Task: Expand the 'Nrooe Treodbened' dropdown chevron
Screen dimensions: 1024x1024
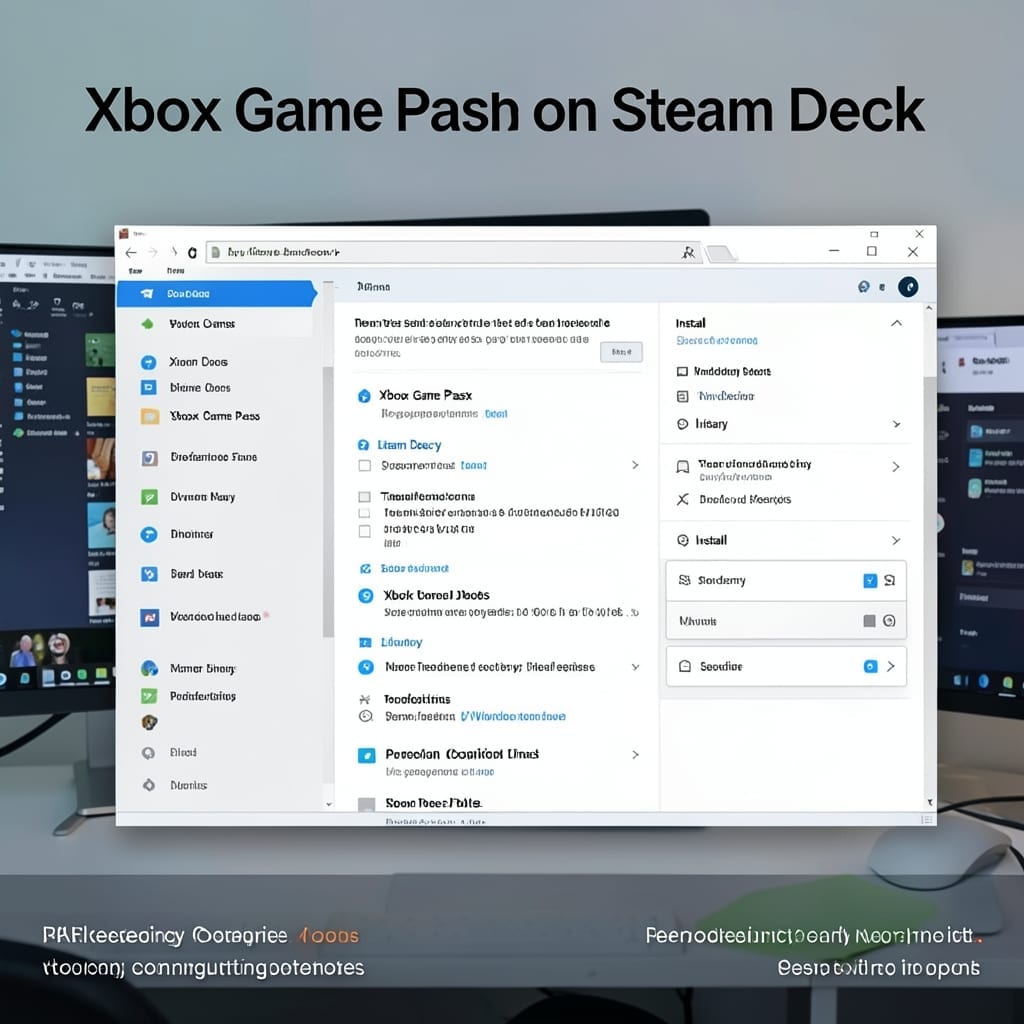Action: point(635,667)
